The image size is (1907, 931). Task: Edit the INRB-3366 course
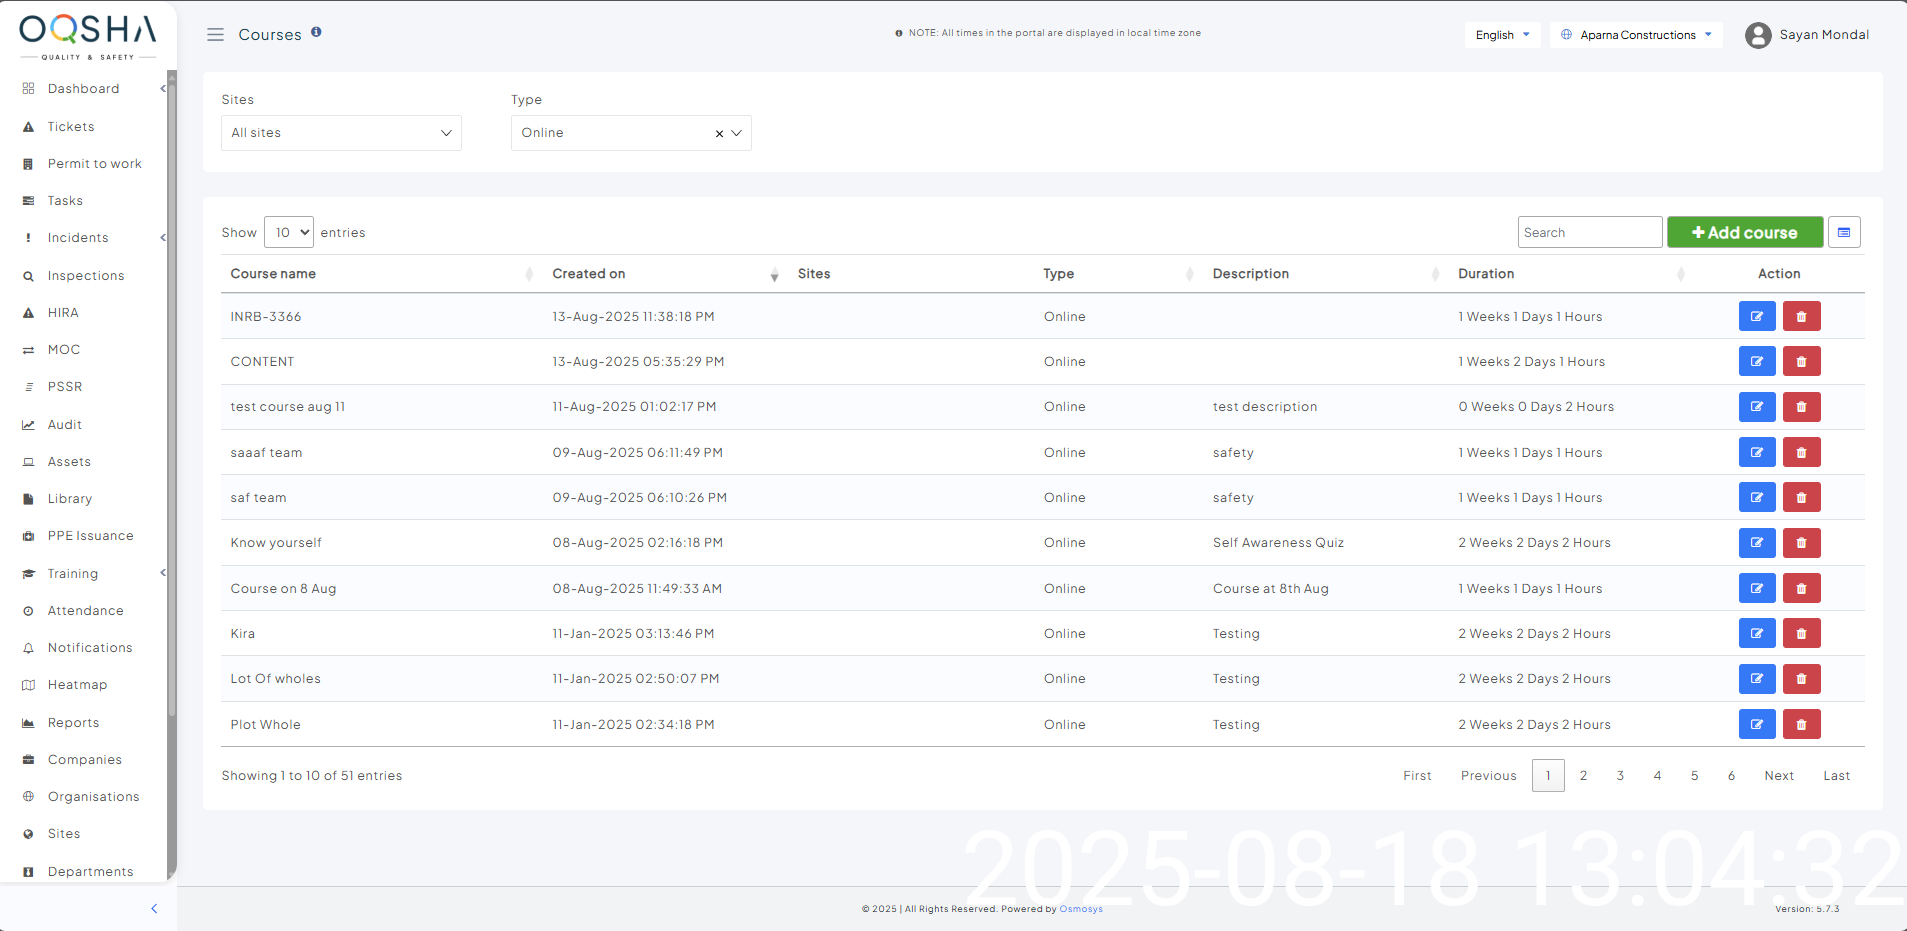point(1756,316)
